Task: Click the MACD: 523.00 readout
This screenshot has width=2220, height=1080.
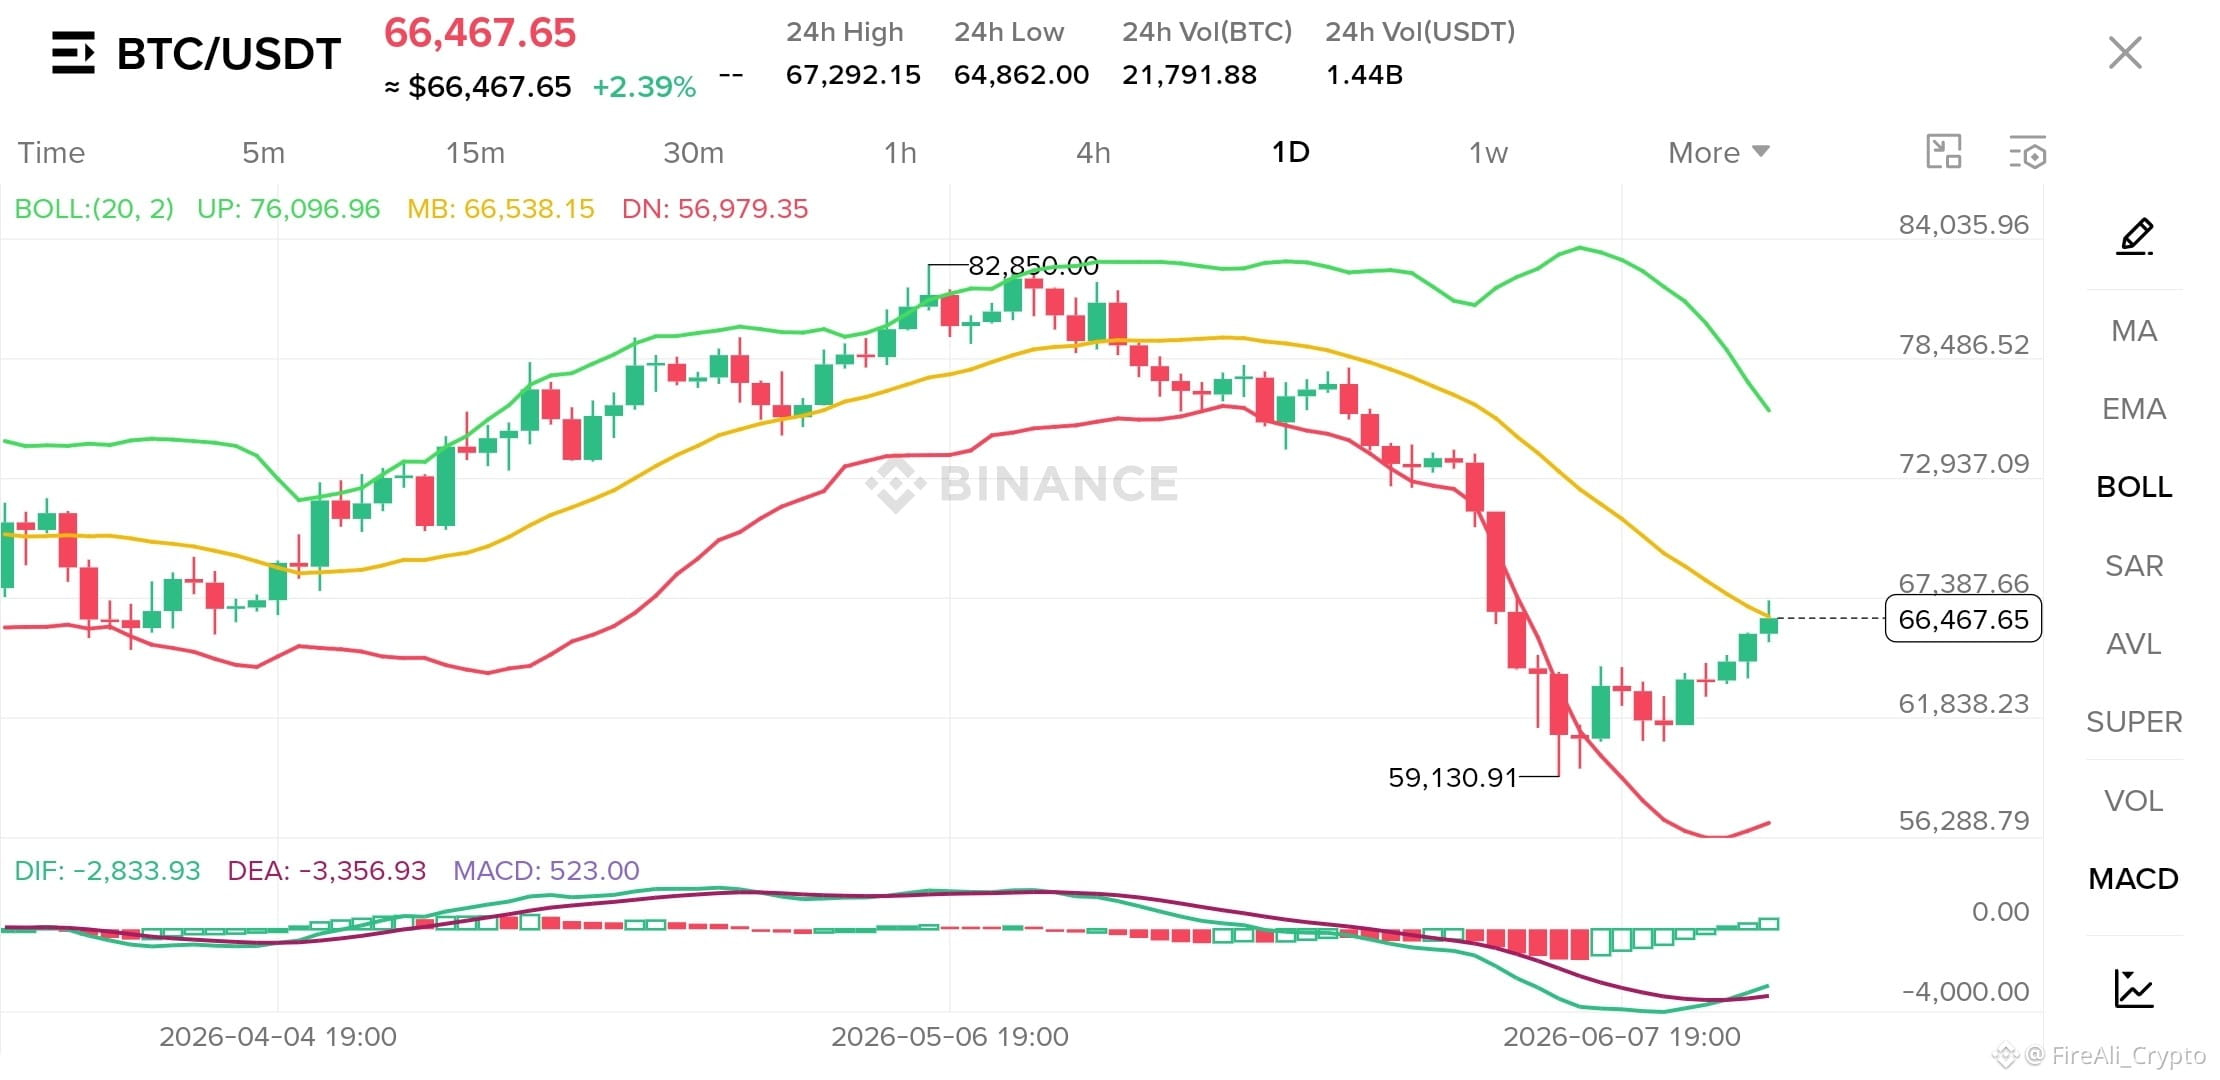Action: point(546,871)
